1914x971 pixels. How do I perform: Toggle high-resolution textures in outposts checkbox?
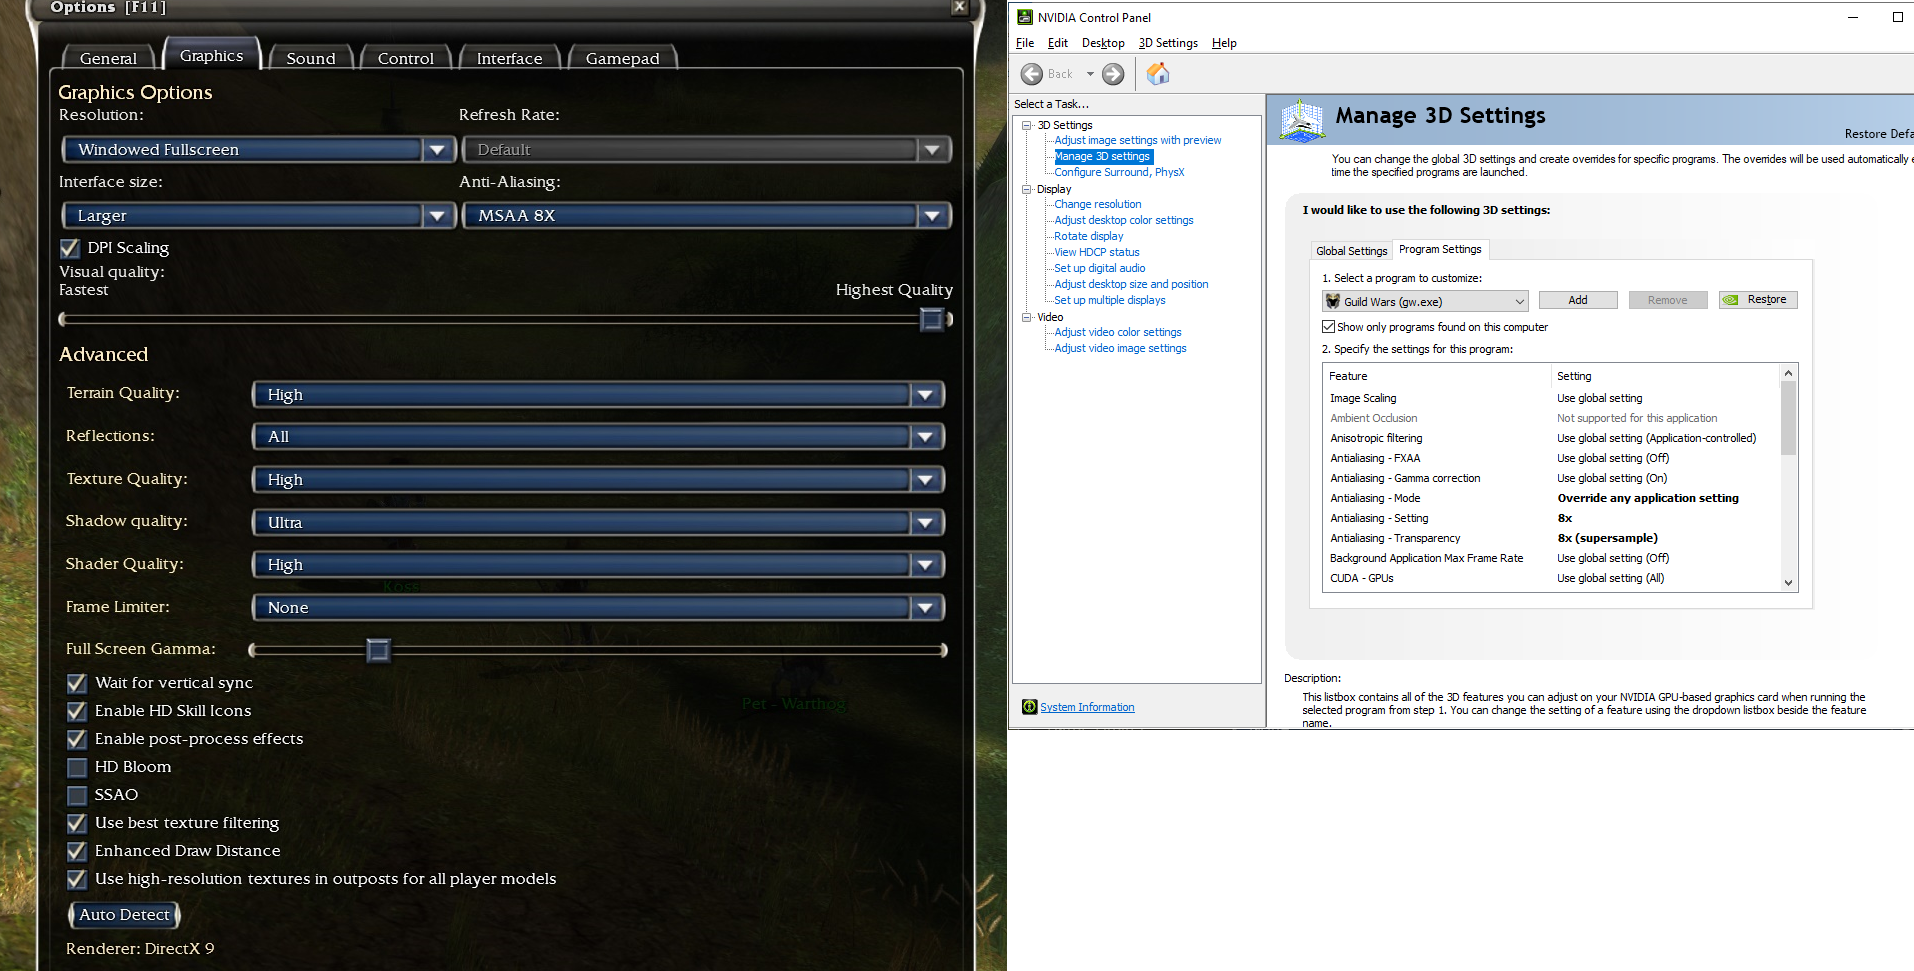[77, 879]
